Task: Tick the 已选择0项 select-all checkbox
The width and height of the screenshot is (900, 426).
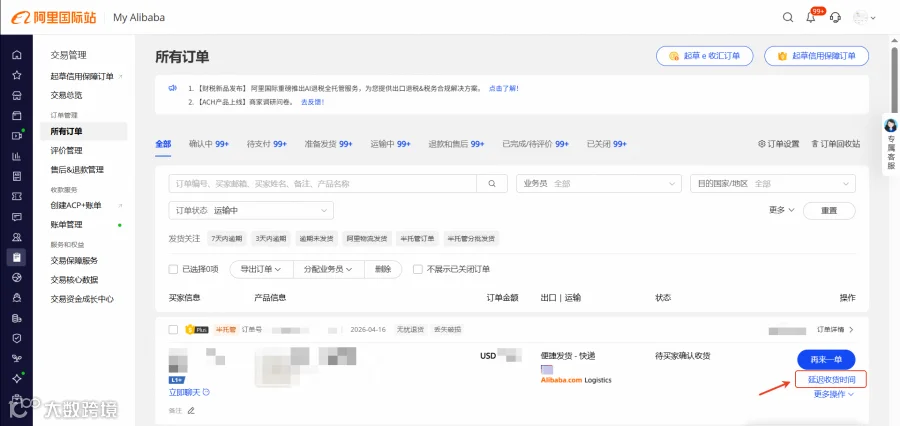Action: 173,269
